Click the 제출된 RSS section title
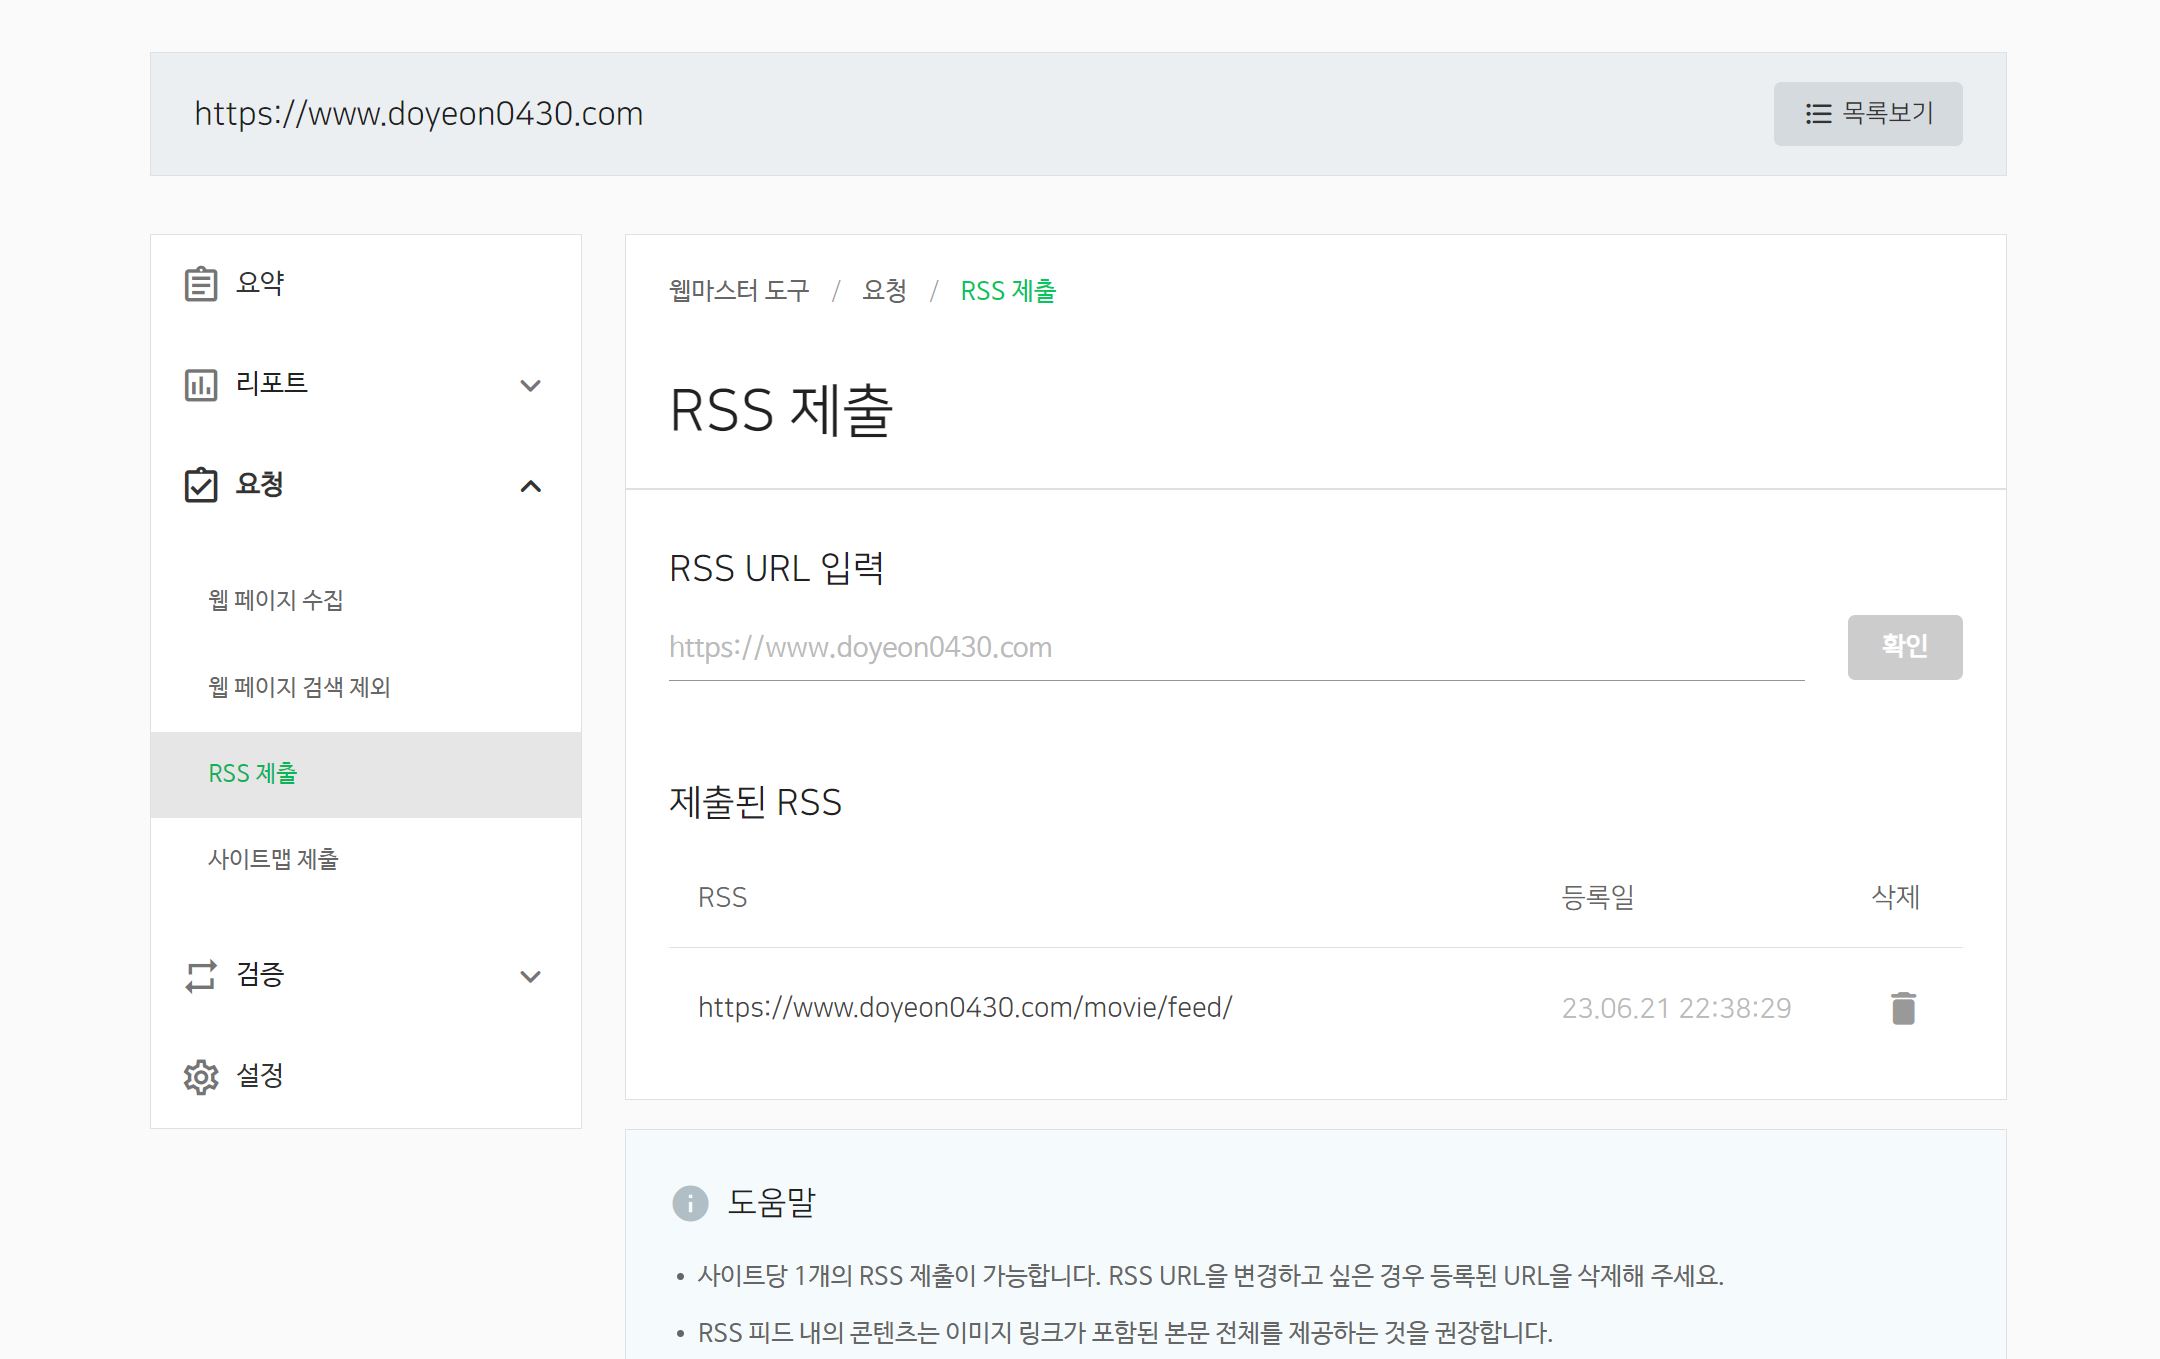This screenshot has width=2160, height=1359. [755, 802]
